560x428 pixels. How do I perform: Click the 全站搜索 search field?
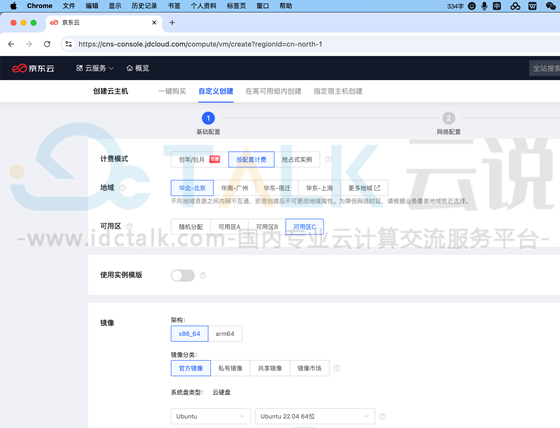tap(545, 68)
